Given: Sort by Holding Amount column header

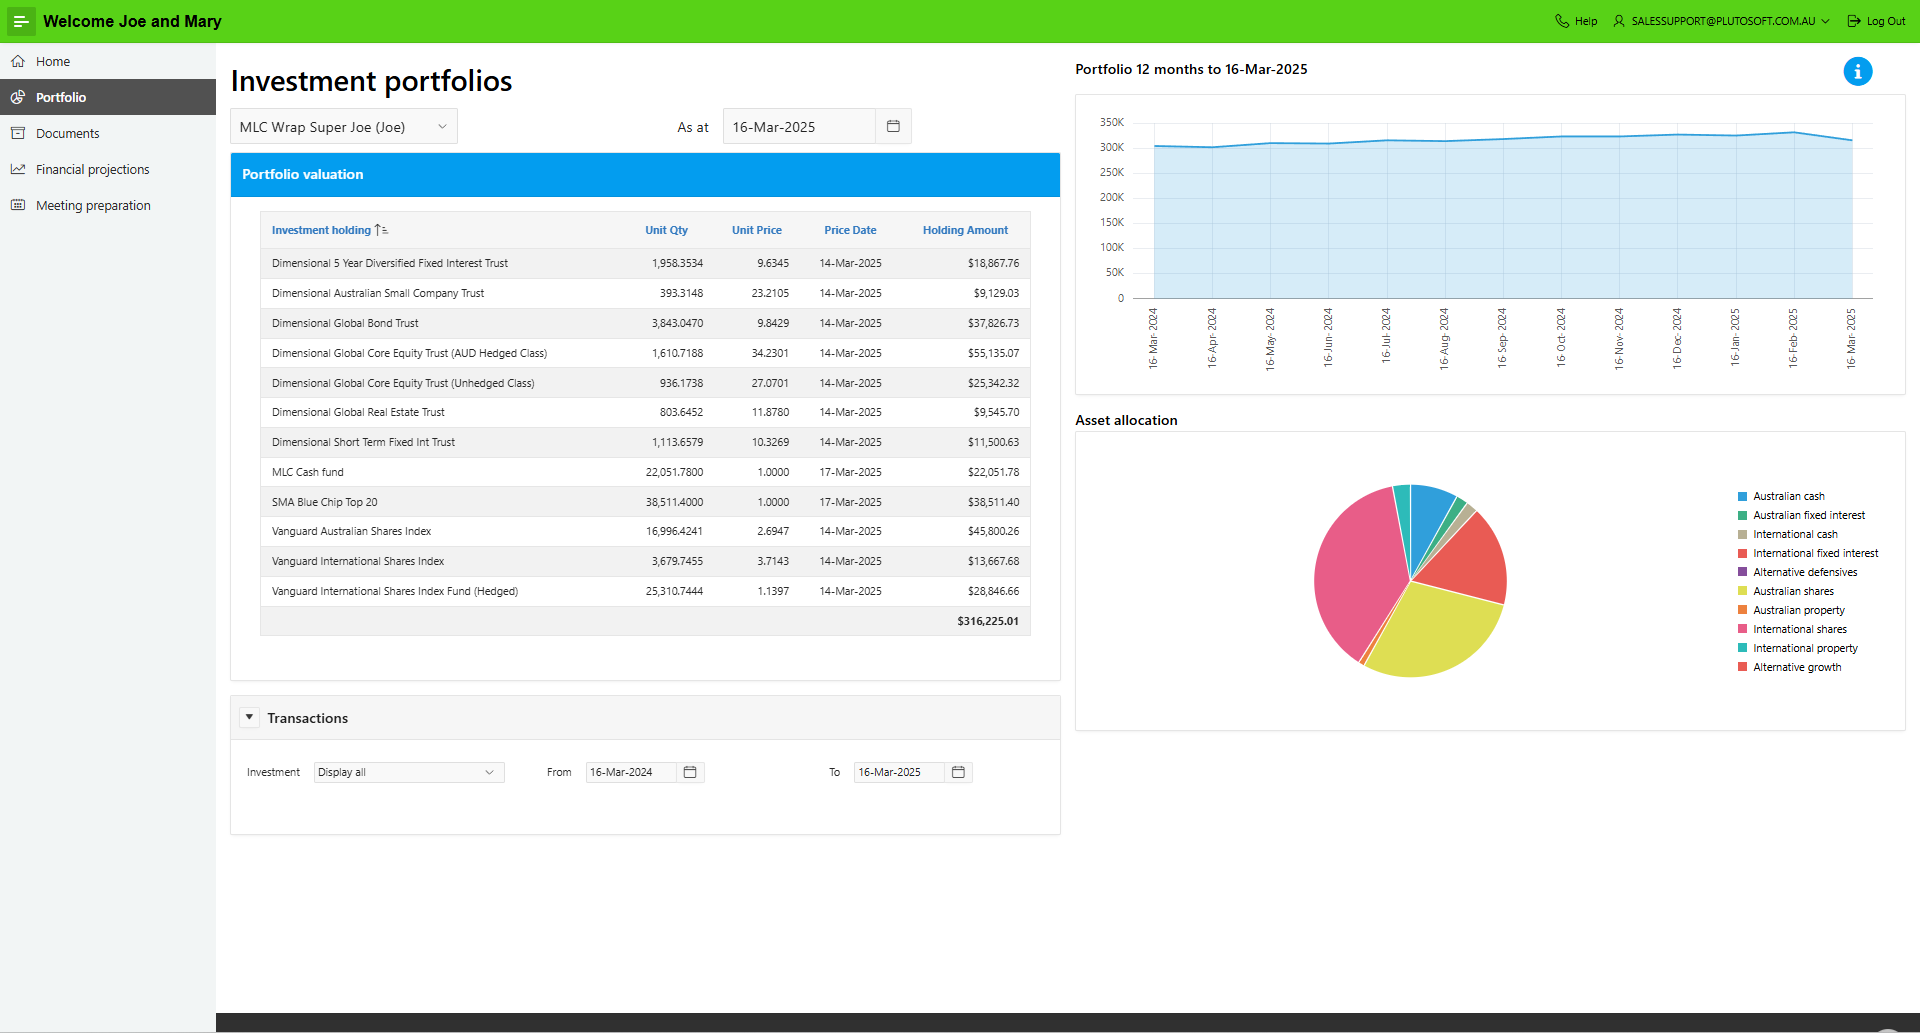Looking at the screenshot, I should 964,230.
